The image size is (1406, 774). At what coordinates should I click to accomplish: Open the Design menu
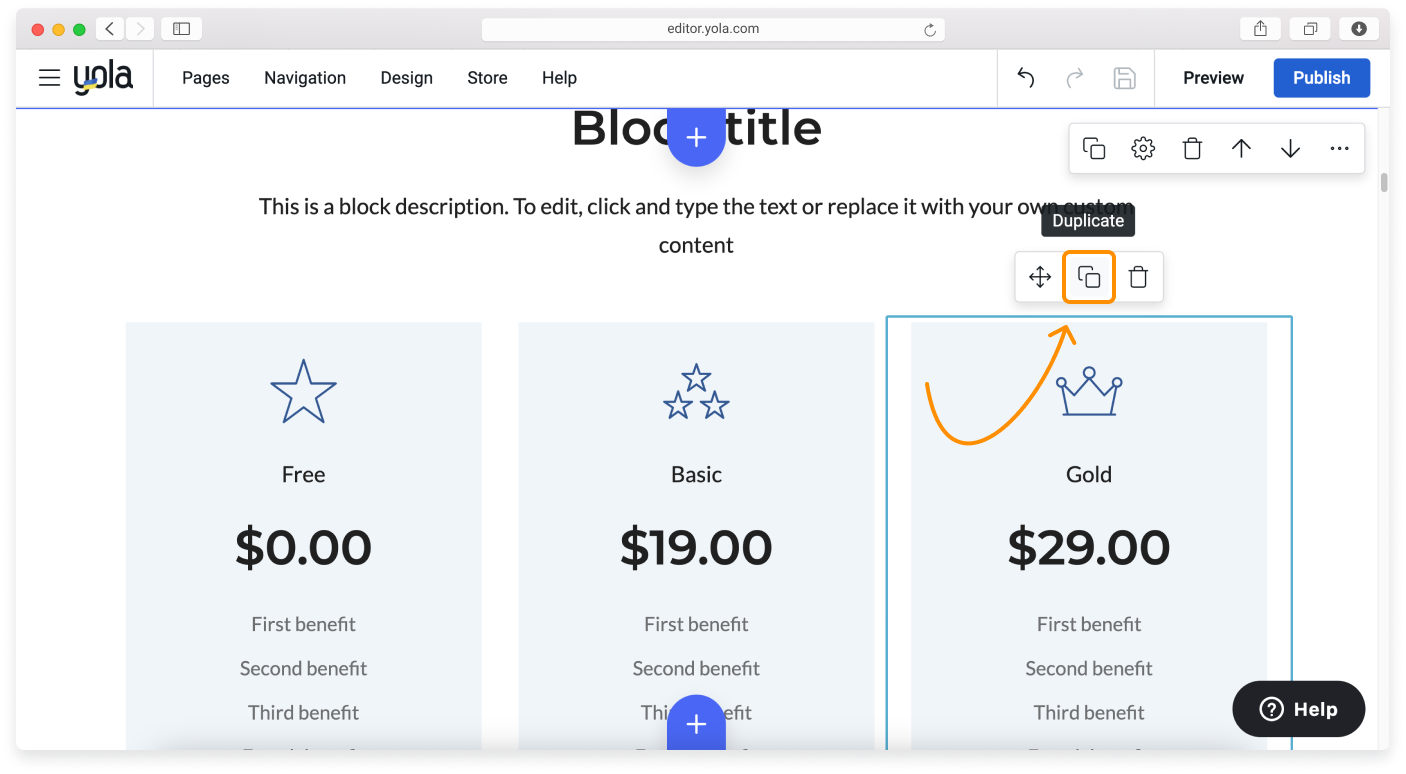[x=406, y=77]
